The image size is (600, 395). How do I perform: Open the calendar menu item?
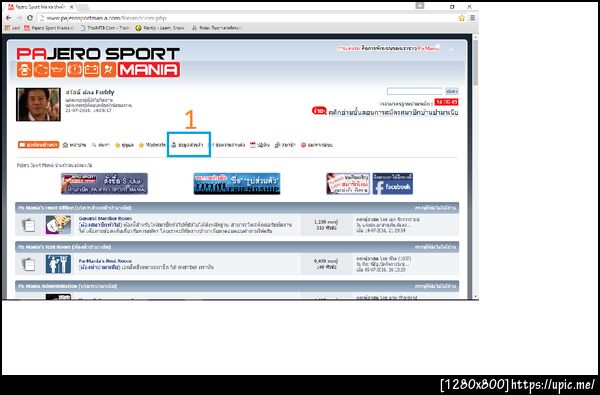[x=260, y=145]
